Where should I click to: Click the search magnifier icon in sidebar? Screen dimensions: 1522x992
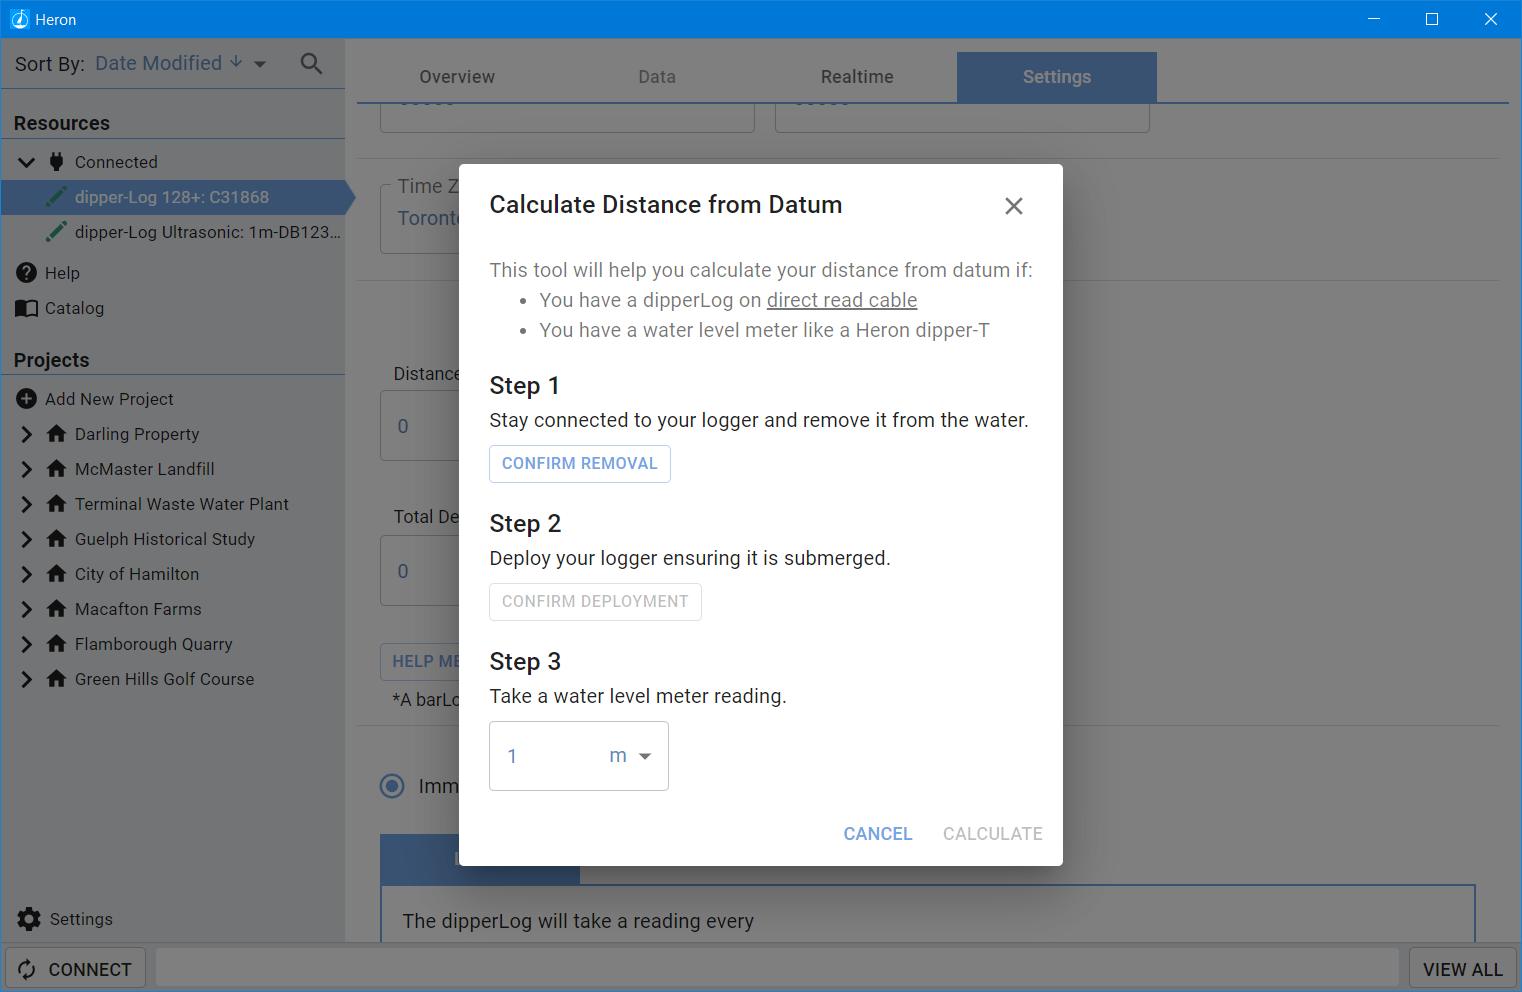click(x=311, y=64)
